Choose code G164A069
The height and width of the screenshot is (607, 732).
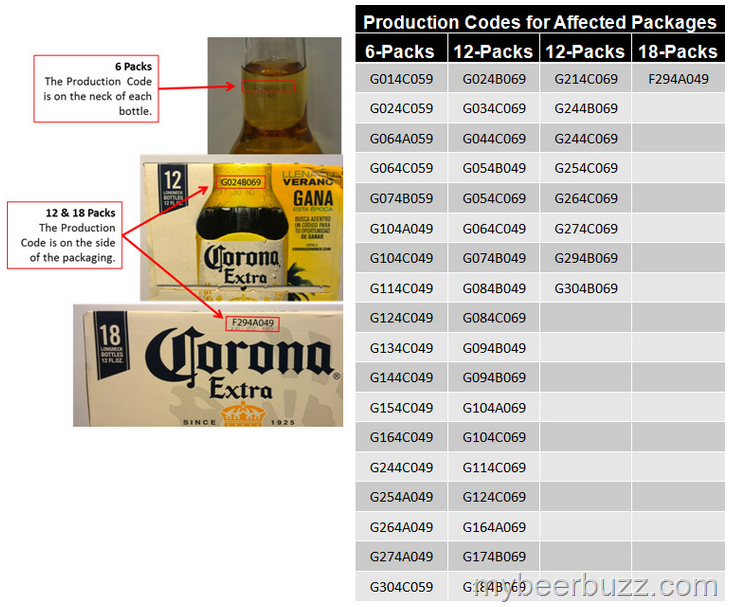494,528
